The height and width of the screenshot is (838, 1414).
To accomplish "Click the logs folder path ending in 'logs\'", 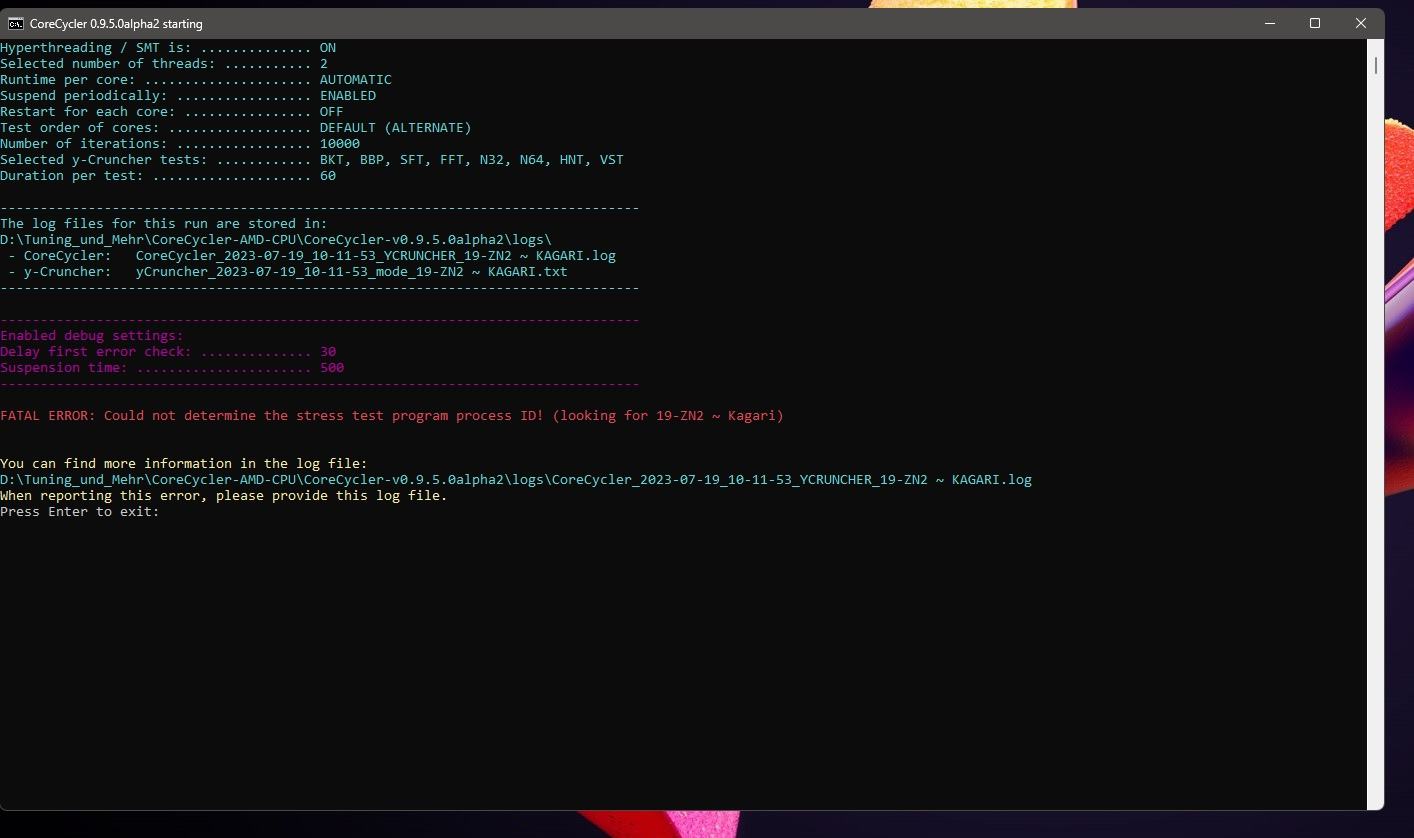I will pos(276,240).
